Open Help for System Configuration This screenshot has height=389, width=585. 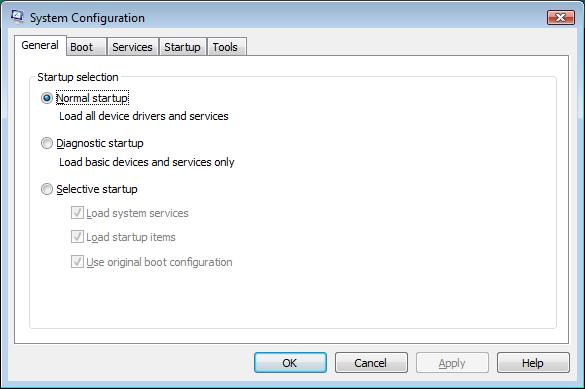coord(533,363)
